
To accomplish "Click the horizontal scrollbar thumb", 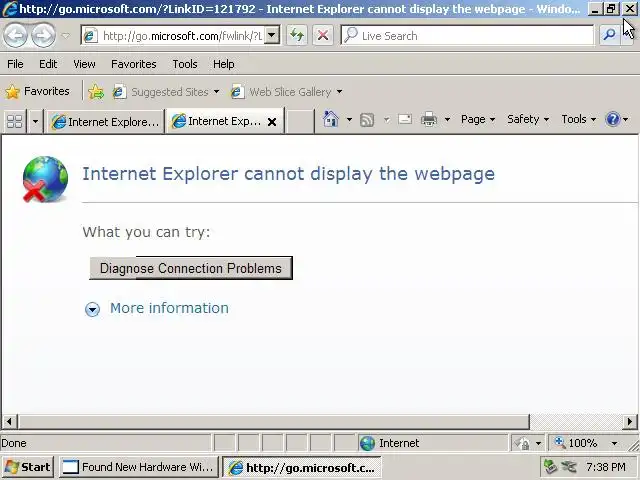I will pyautogui.click(x=273, y=421).
